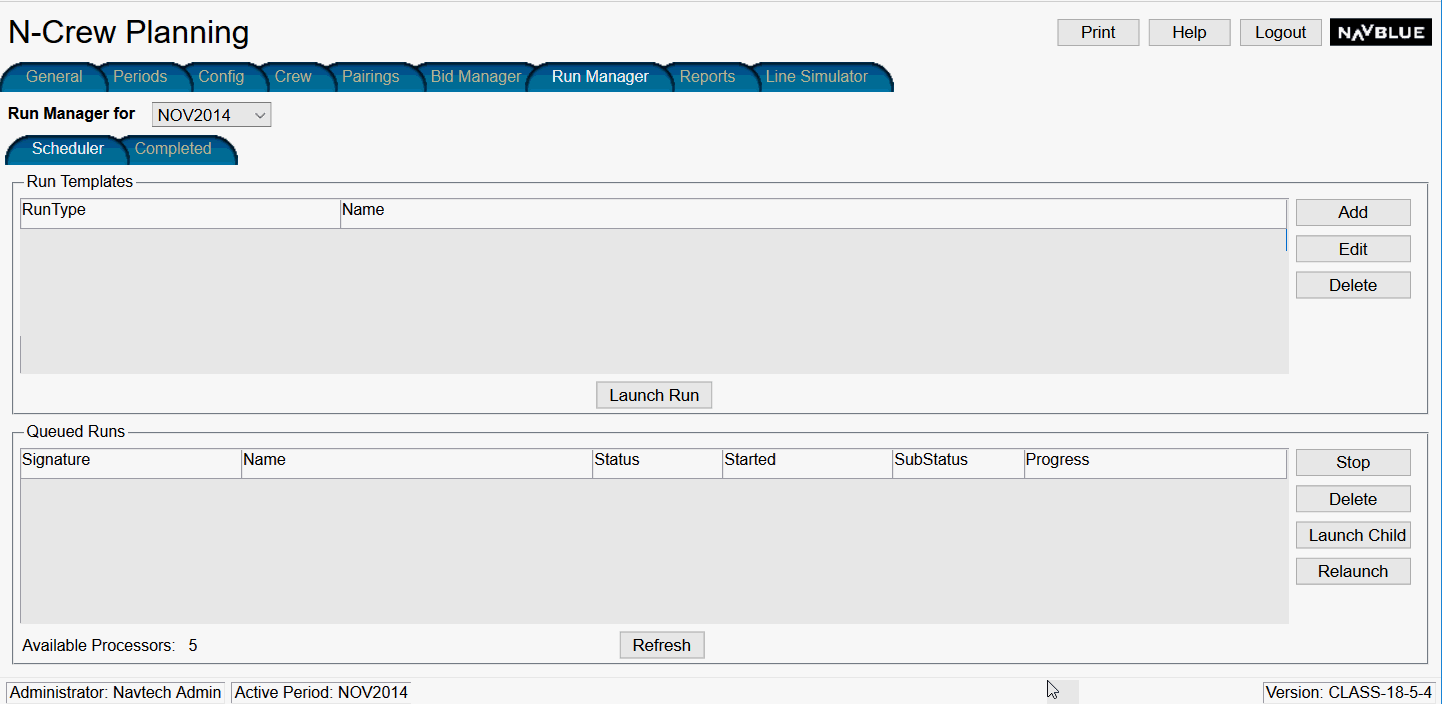
Task: Click the Launch Child button
Action: coord(1353,535)
